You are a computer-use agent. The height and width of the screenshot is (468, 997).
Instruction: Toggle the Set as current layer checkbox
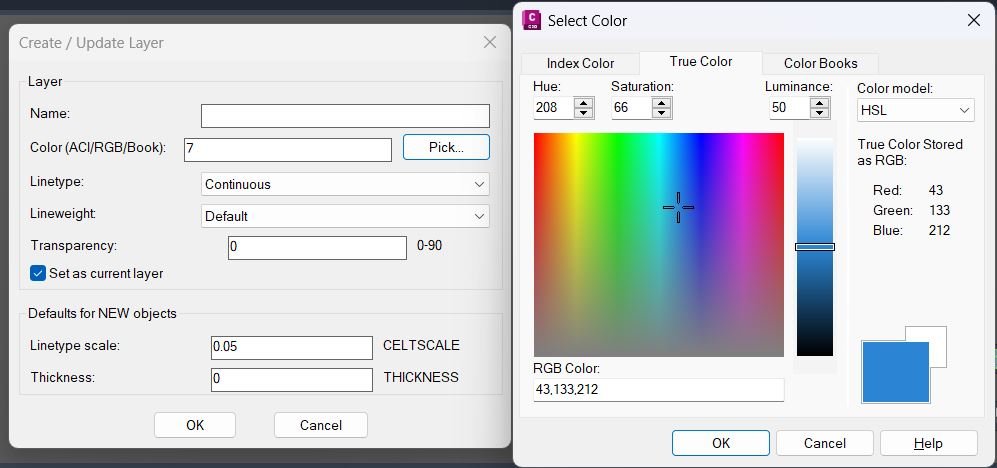[x=38, y=273]
